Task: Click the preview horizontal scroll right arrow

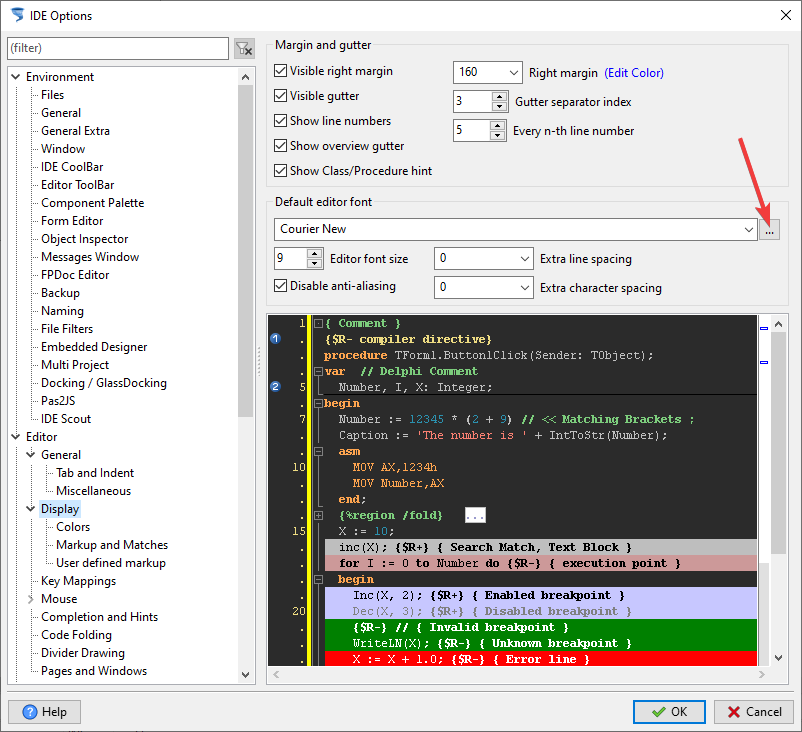Action: [x=762, y=674]
